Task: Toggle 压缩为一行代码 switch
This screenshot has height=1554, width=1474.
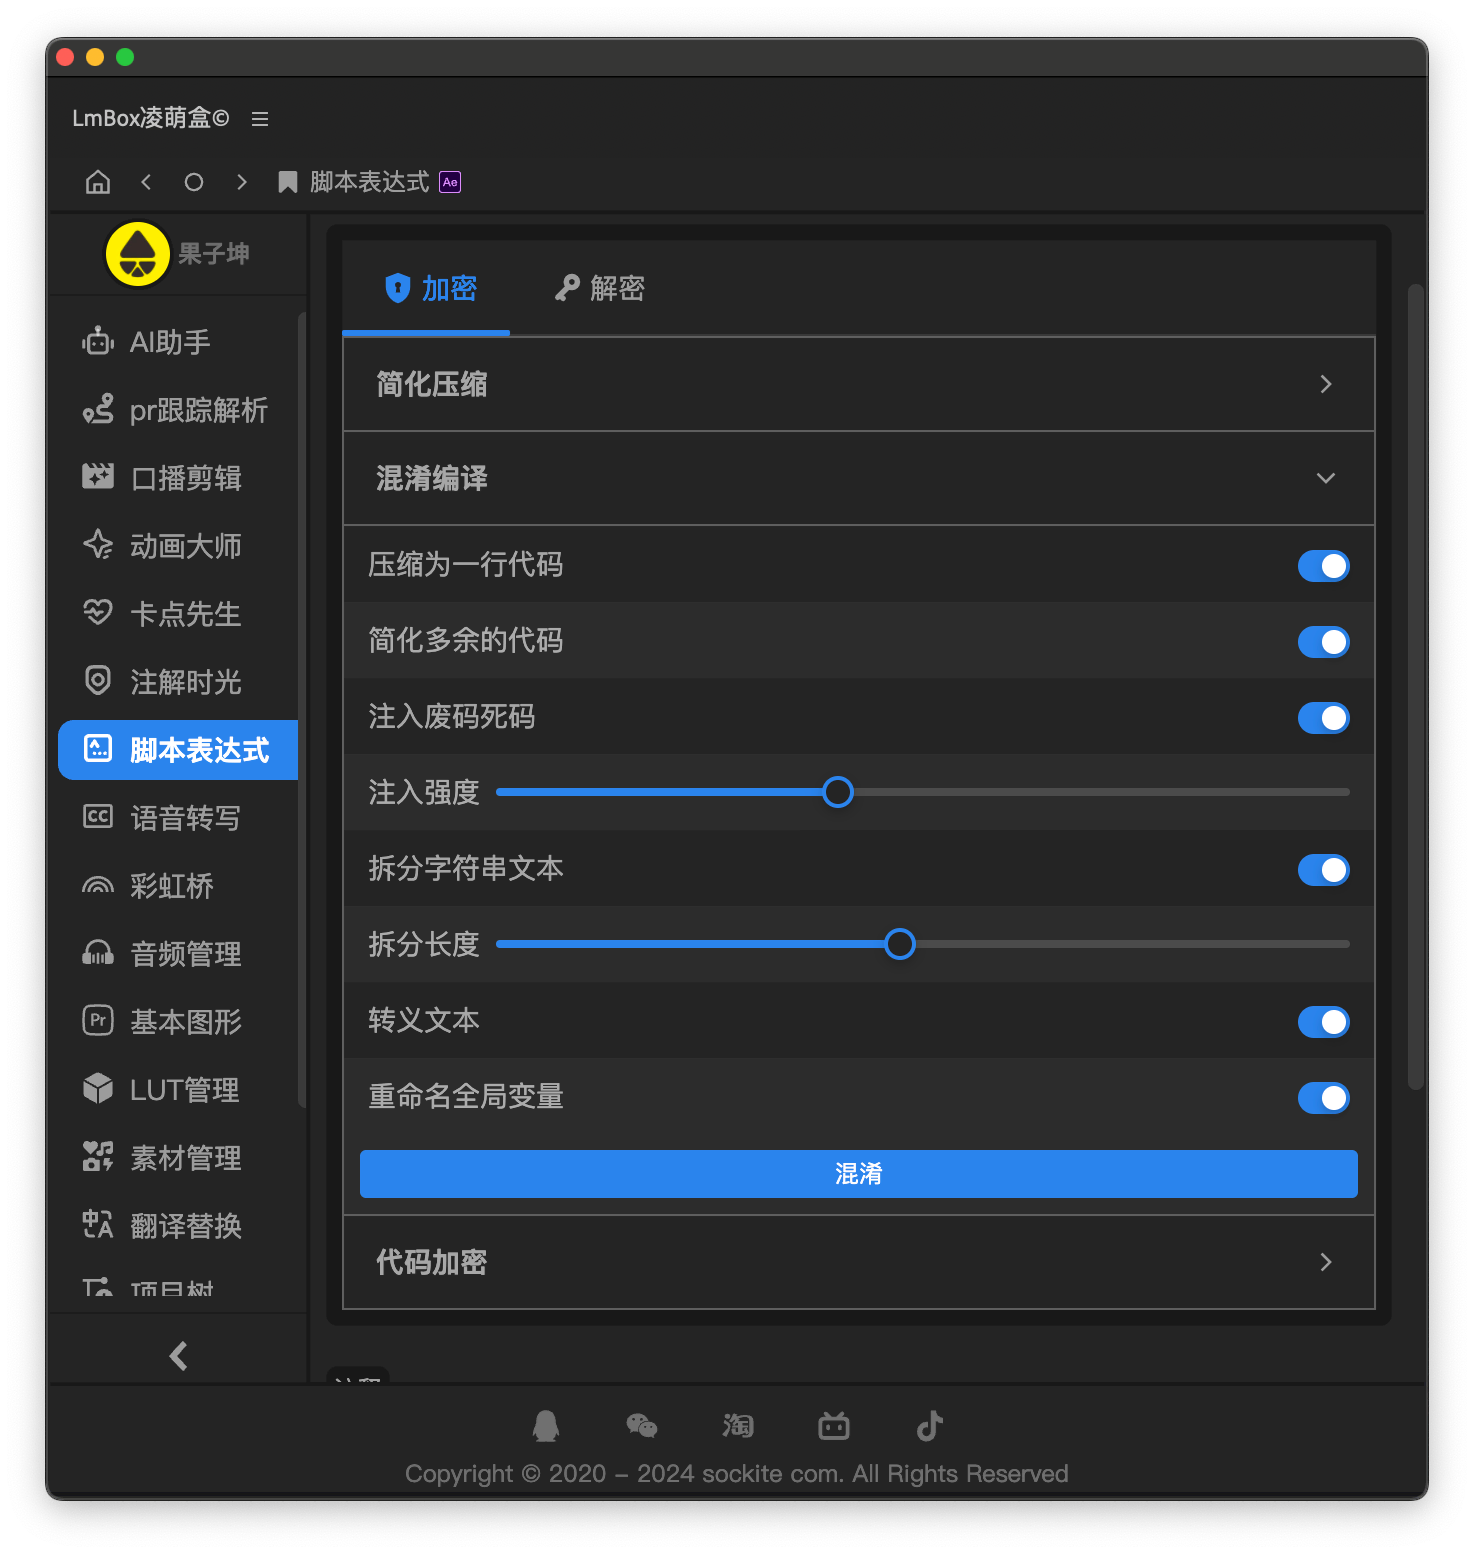Action: tap(1324, 566)
